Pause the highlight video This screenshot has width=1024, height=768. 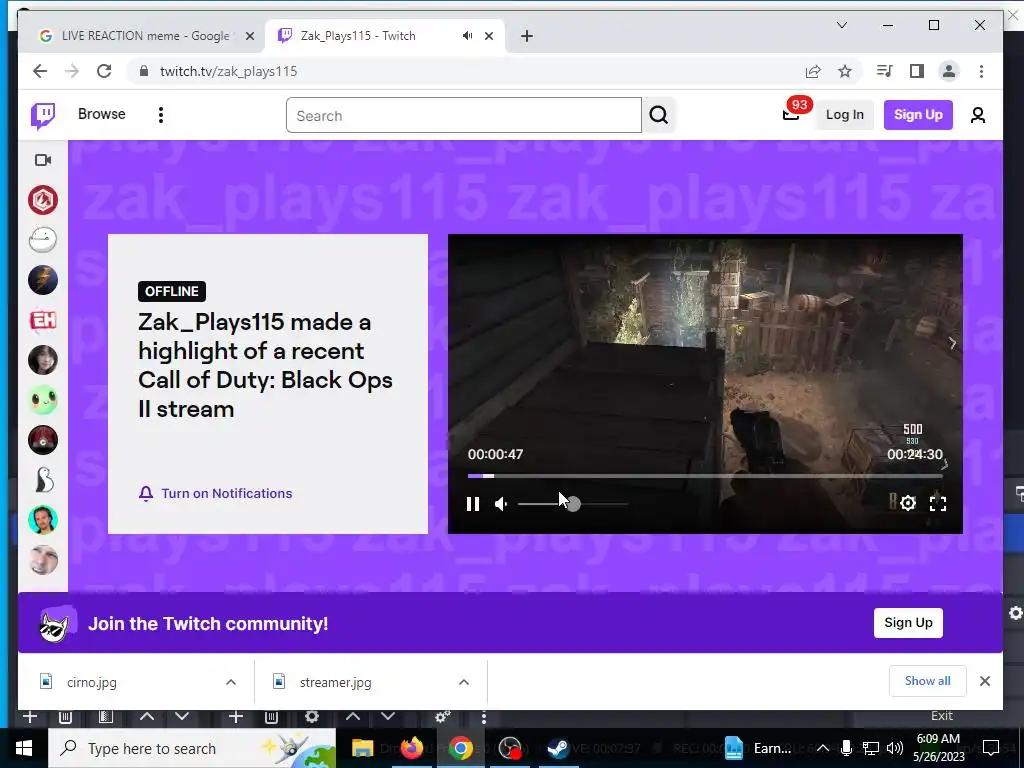pyautogui.click(x=473, y=504)
